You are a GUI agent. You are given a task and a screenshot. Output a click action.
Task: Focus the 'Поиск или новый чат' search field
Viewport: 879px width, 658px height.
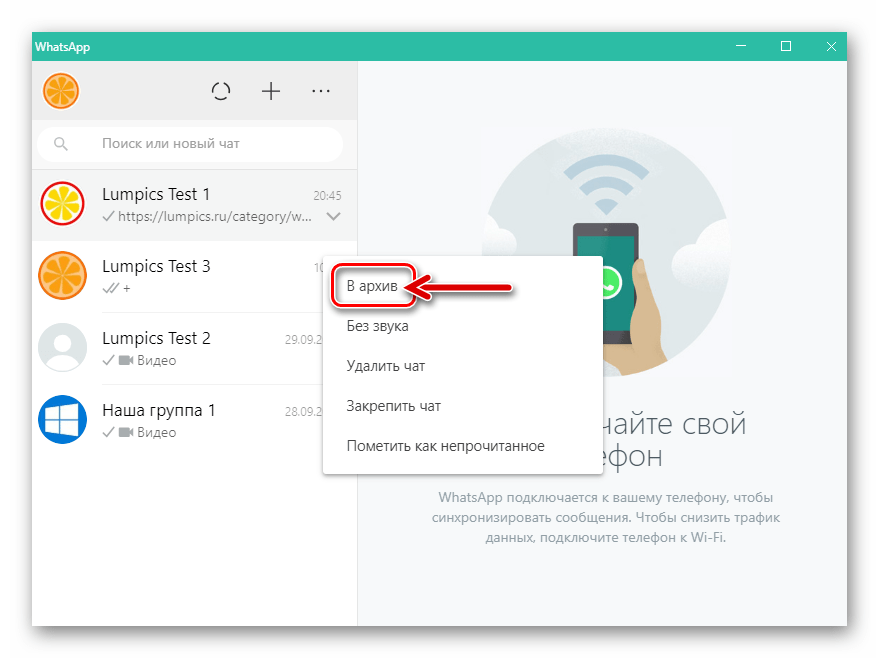click(x=190, y=144)
